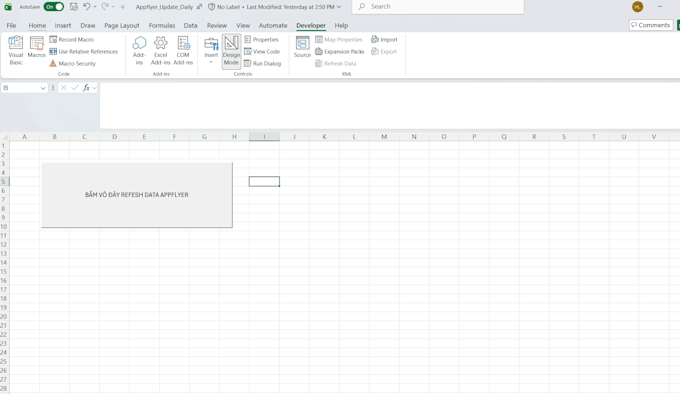The image size is (680, 394).
Task: Open the File tab
Action: (11, 26)
